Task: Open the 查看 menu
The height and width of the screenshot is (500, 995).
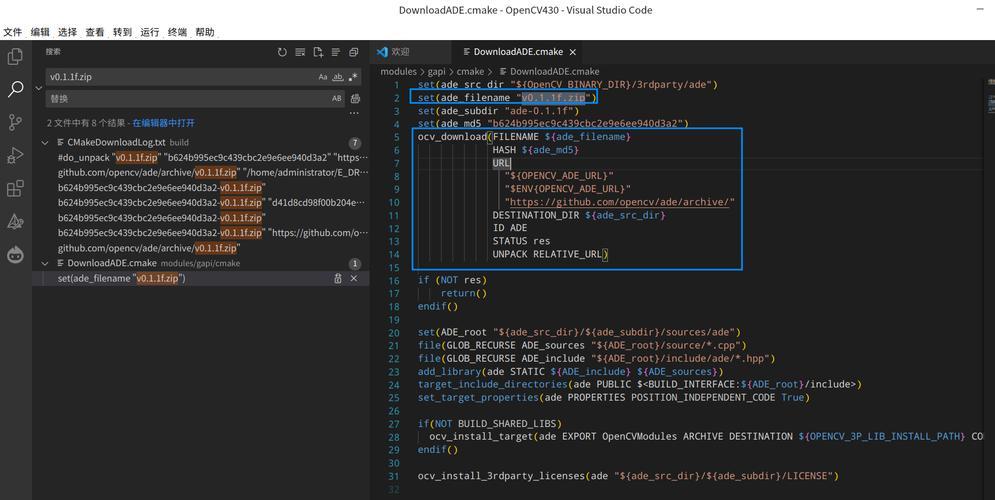Action: pos(95,32)
